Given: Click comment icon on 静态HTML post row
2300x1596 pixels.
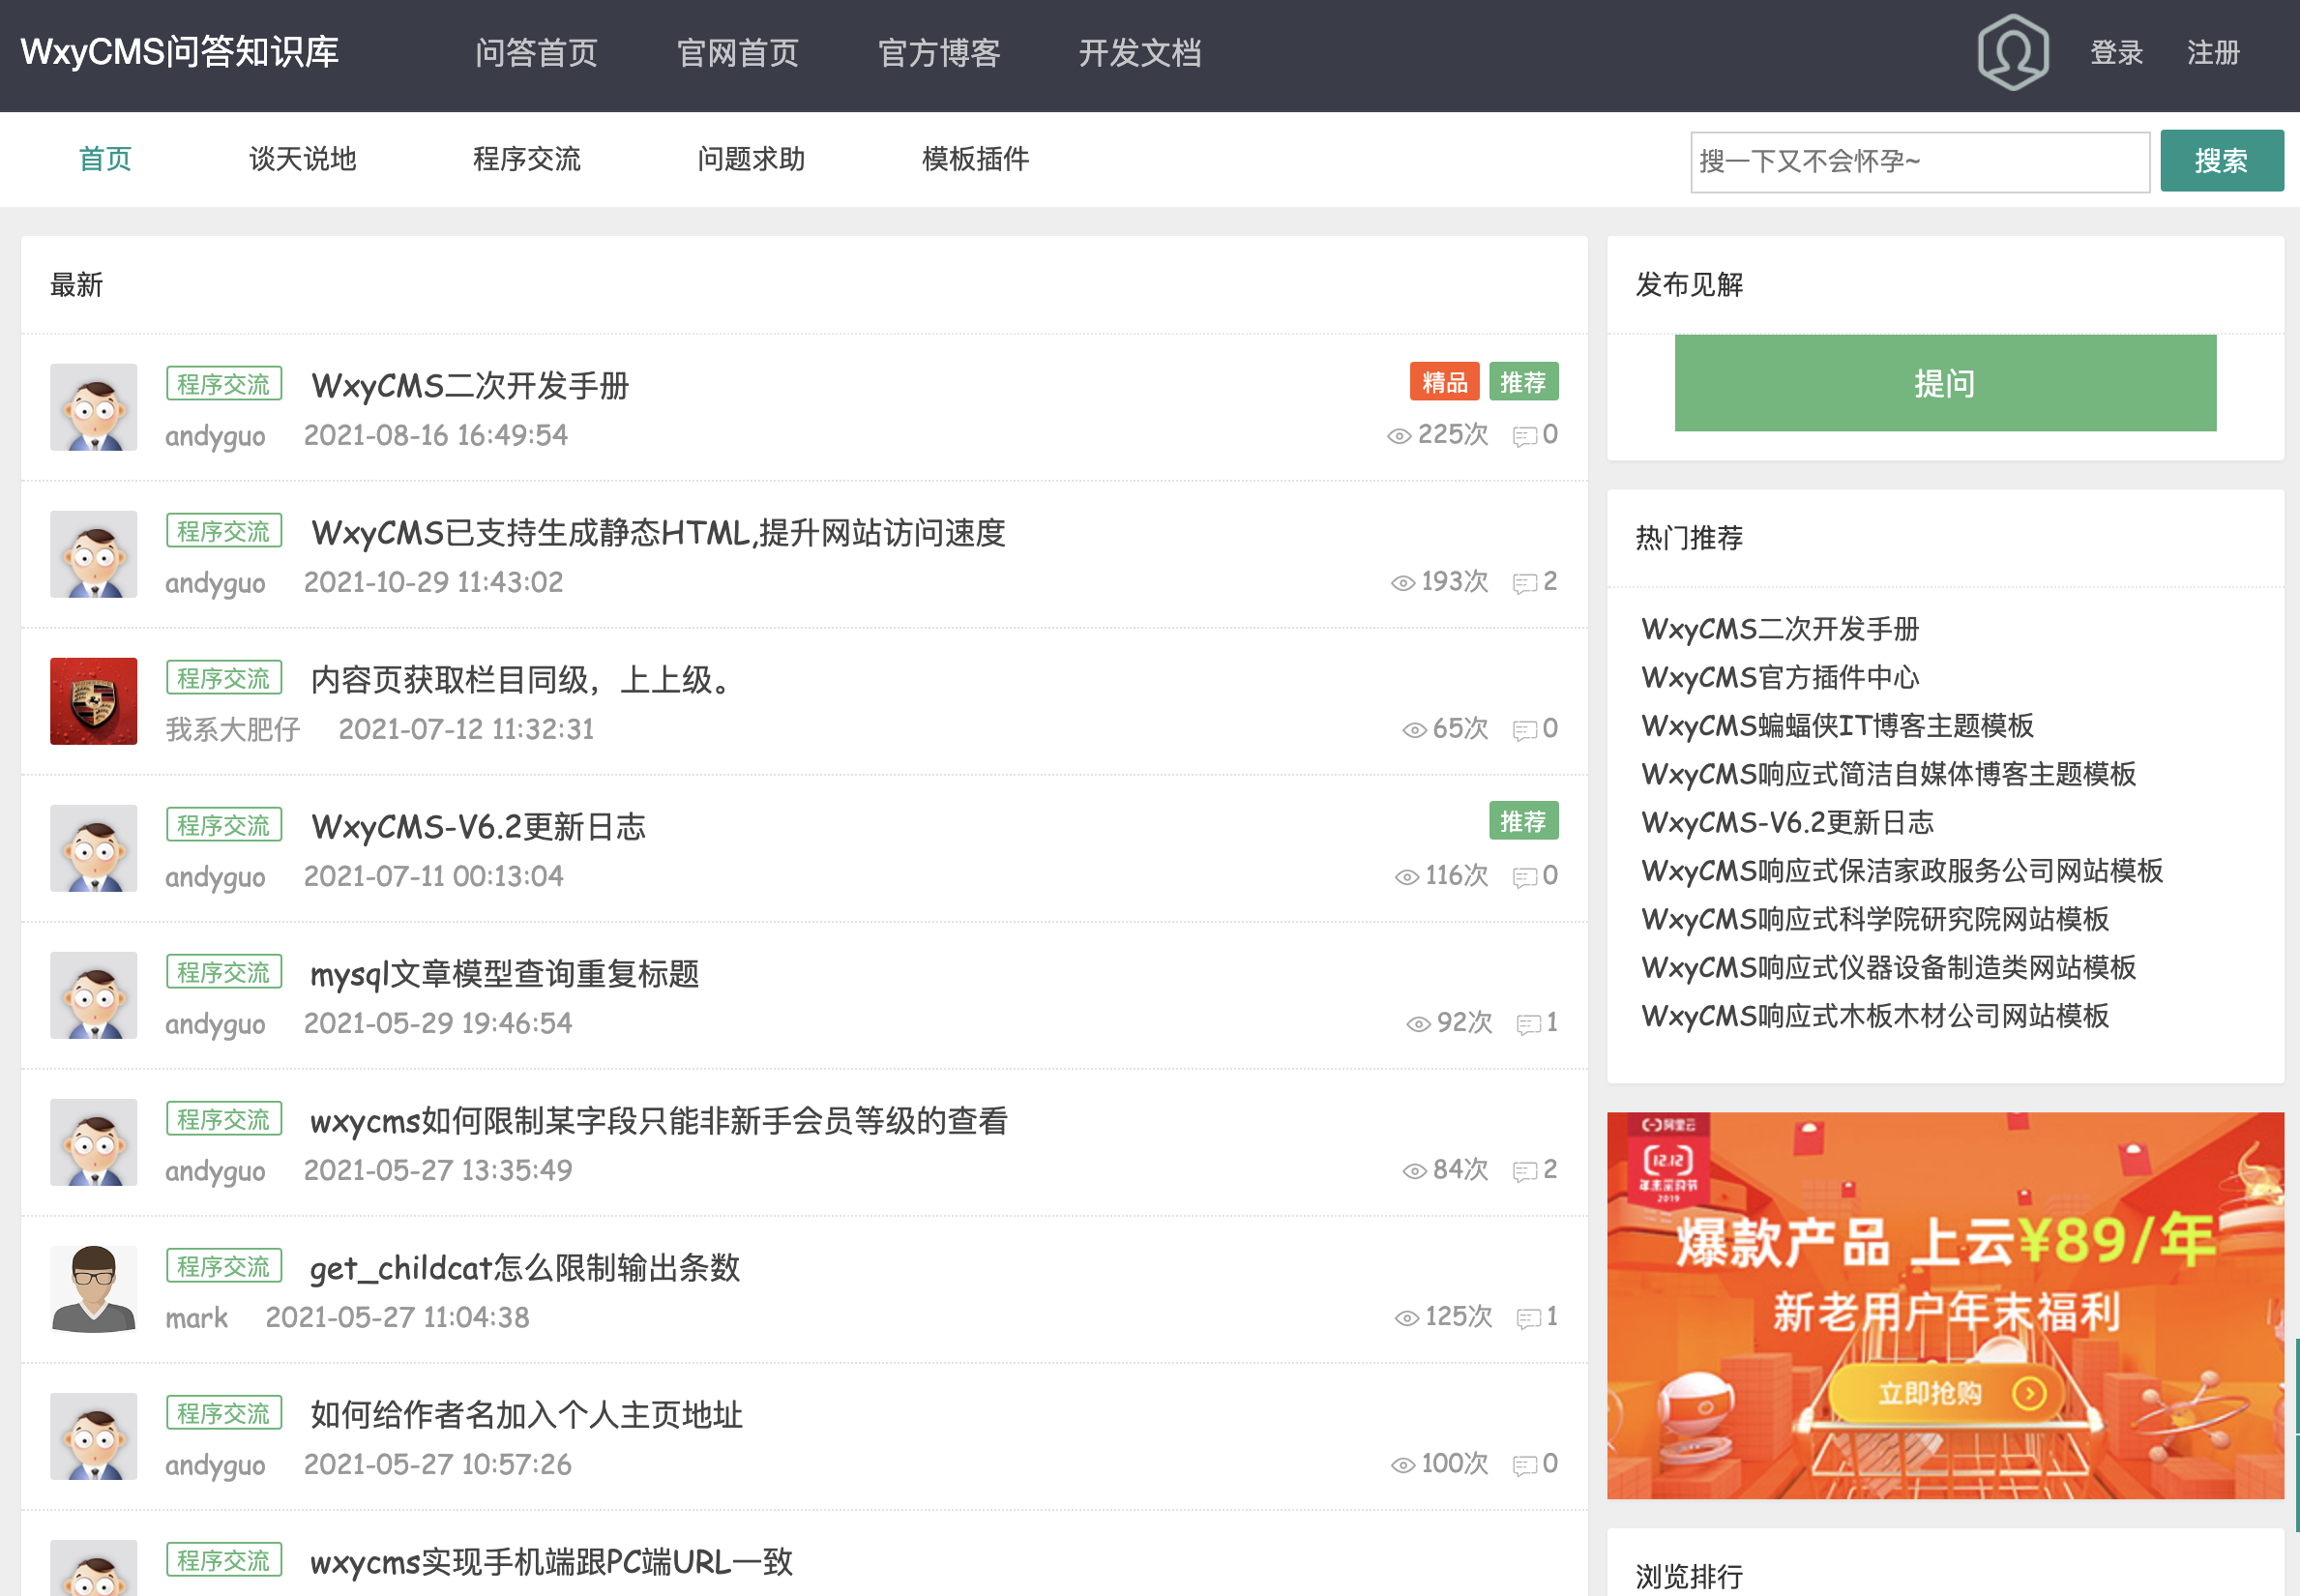Looking at the screenshot, I should pos(1524,583).
